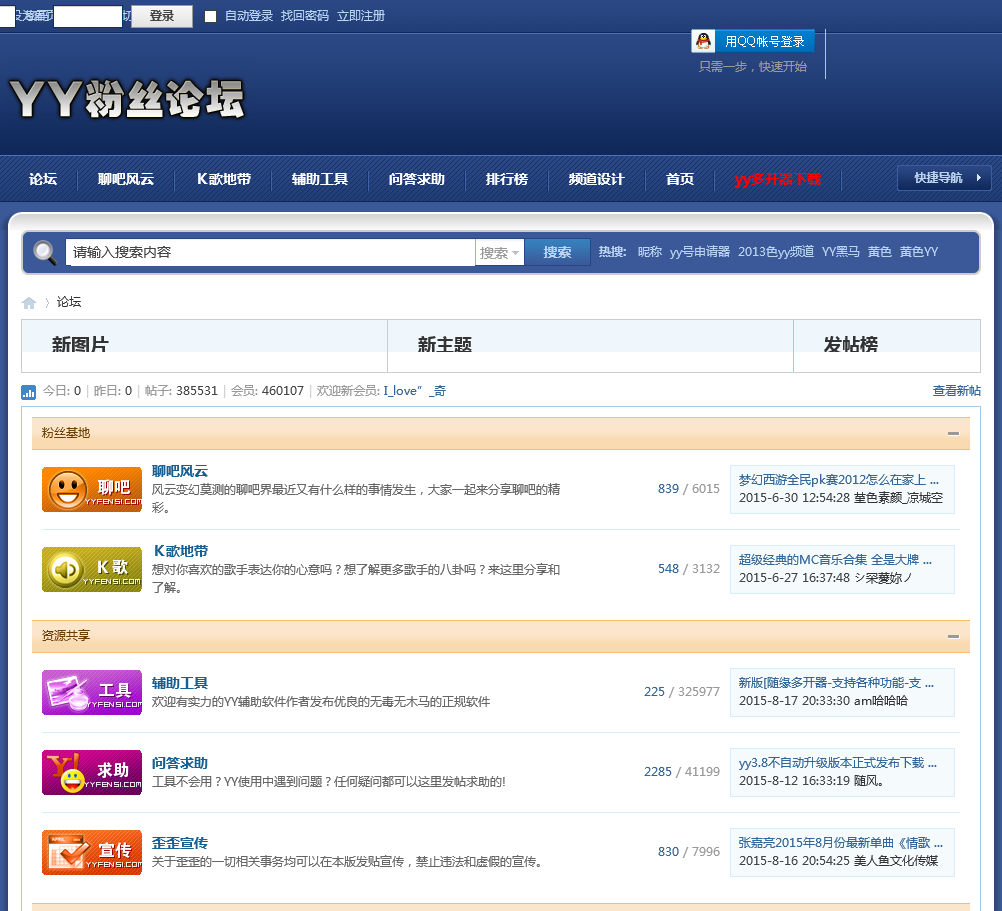Open latest post 新版[随缘多开器
Image resolution: width=1002 pixels, height=911 pixels.
(836, 683)
